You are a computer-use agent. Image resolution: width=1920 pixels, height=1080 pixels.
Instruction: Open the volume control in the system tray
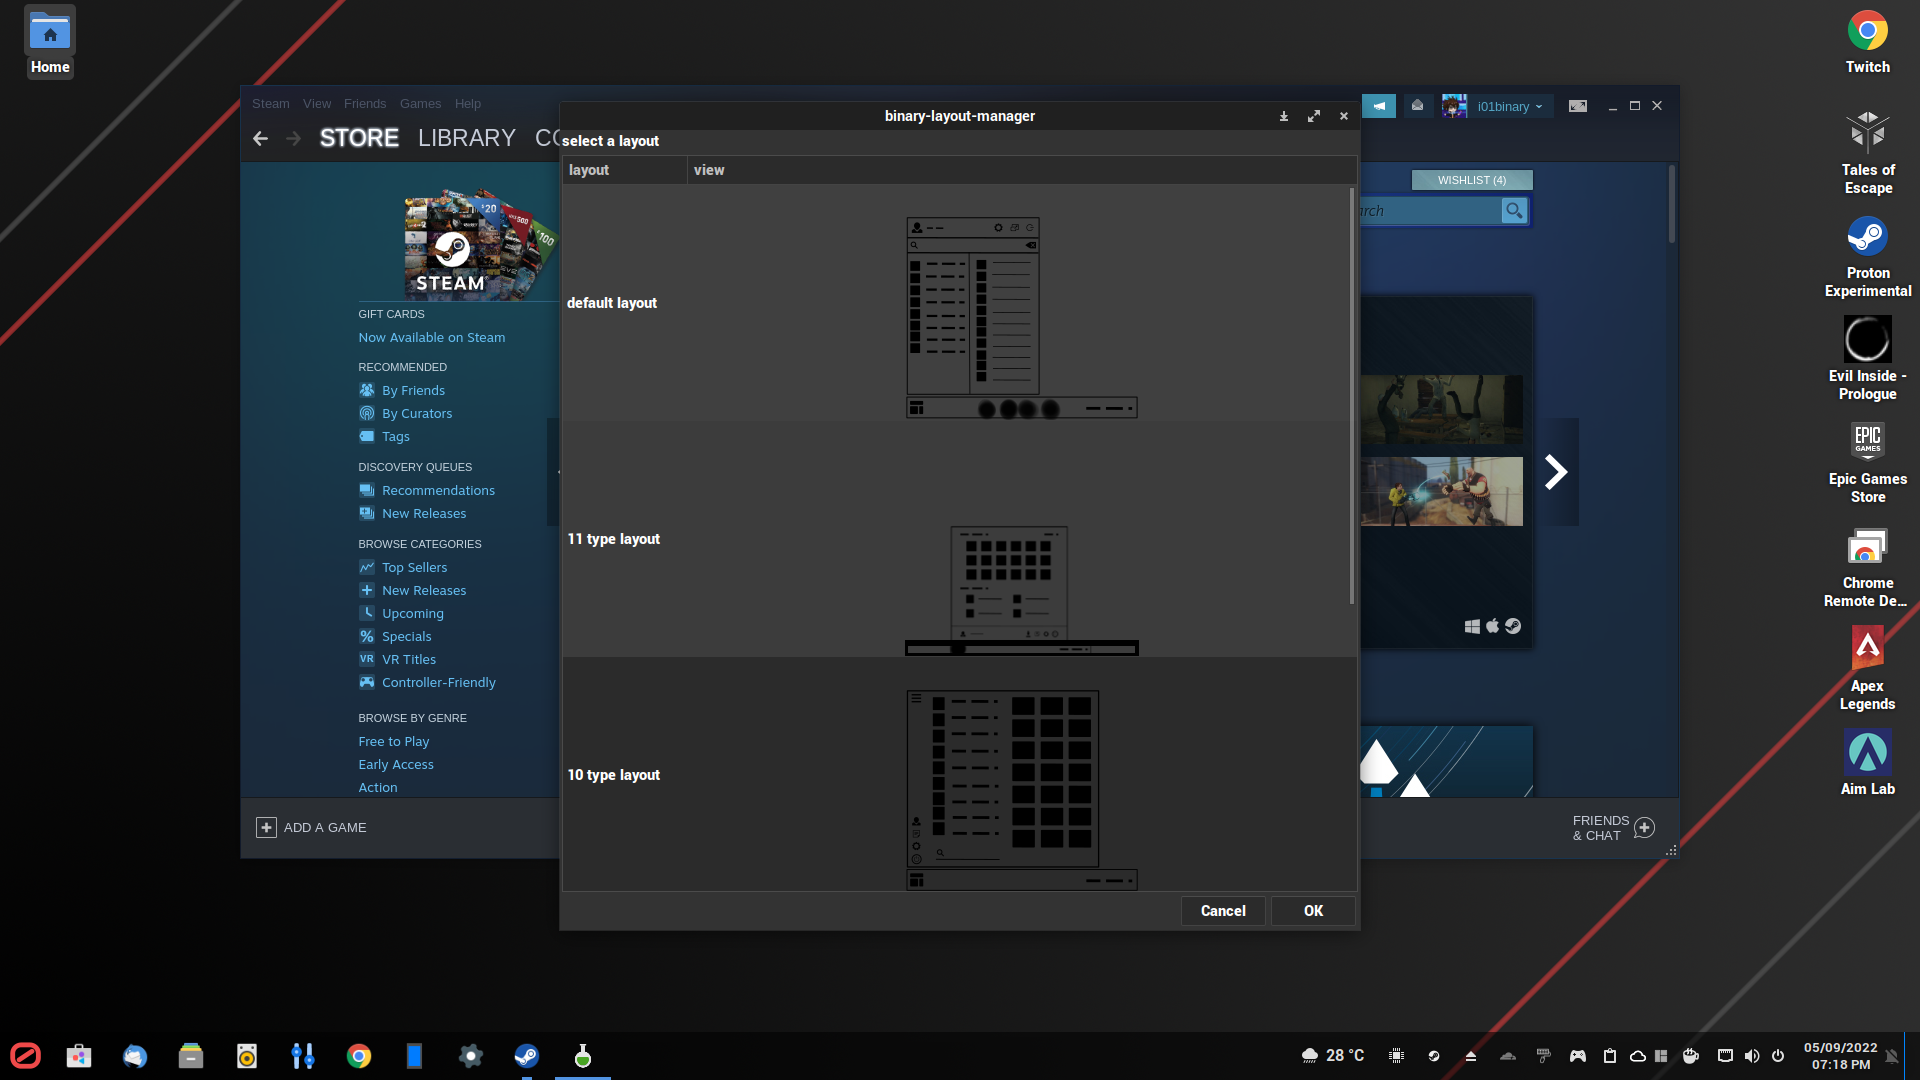click(1751, 1055)
